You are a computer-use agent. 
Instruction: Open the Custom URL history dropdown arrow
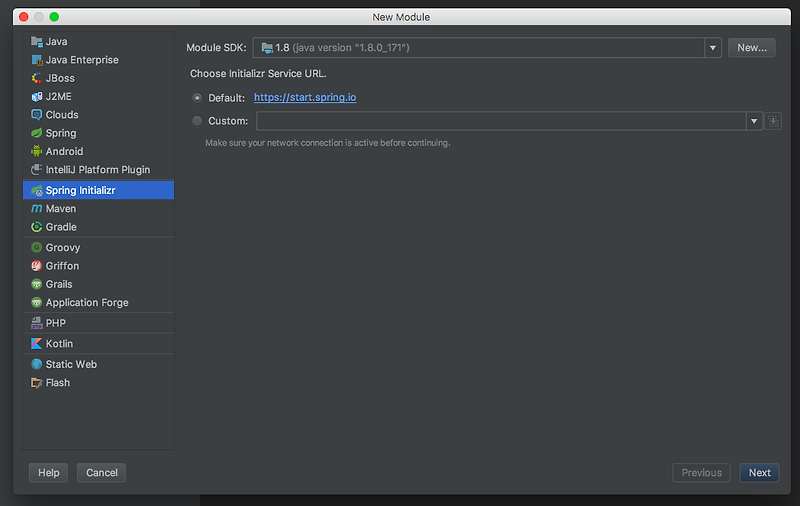754,121
